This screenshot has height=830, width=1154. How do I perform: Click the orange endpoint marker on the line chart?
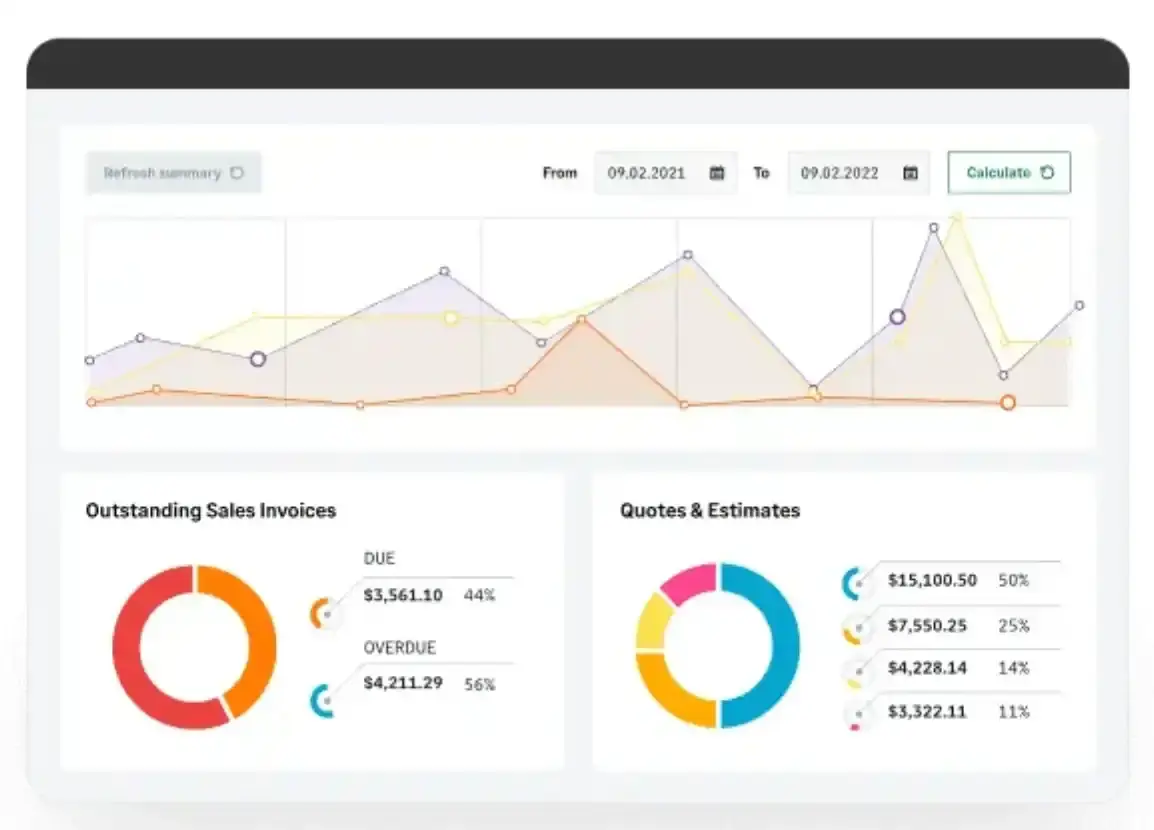tap(1008, 403)
